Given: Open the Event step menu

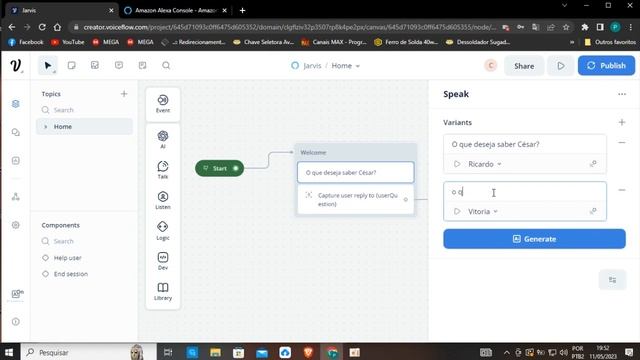Looking at the screenshot, I should point(163,104).
